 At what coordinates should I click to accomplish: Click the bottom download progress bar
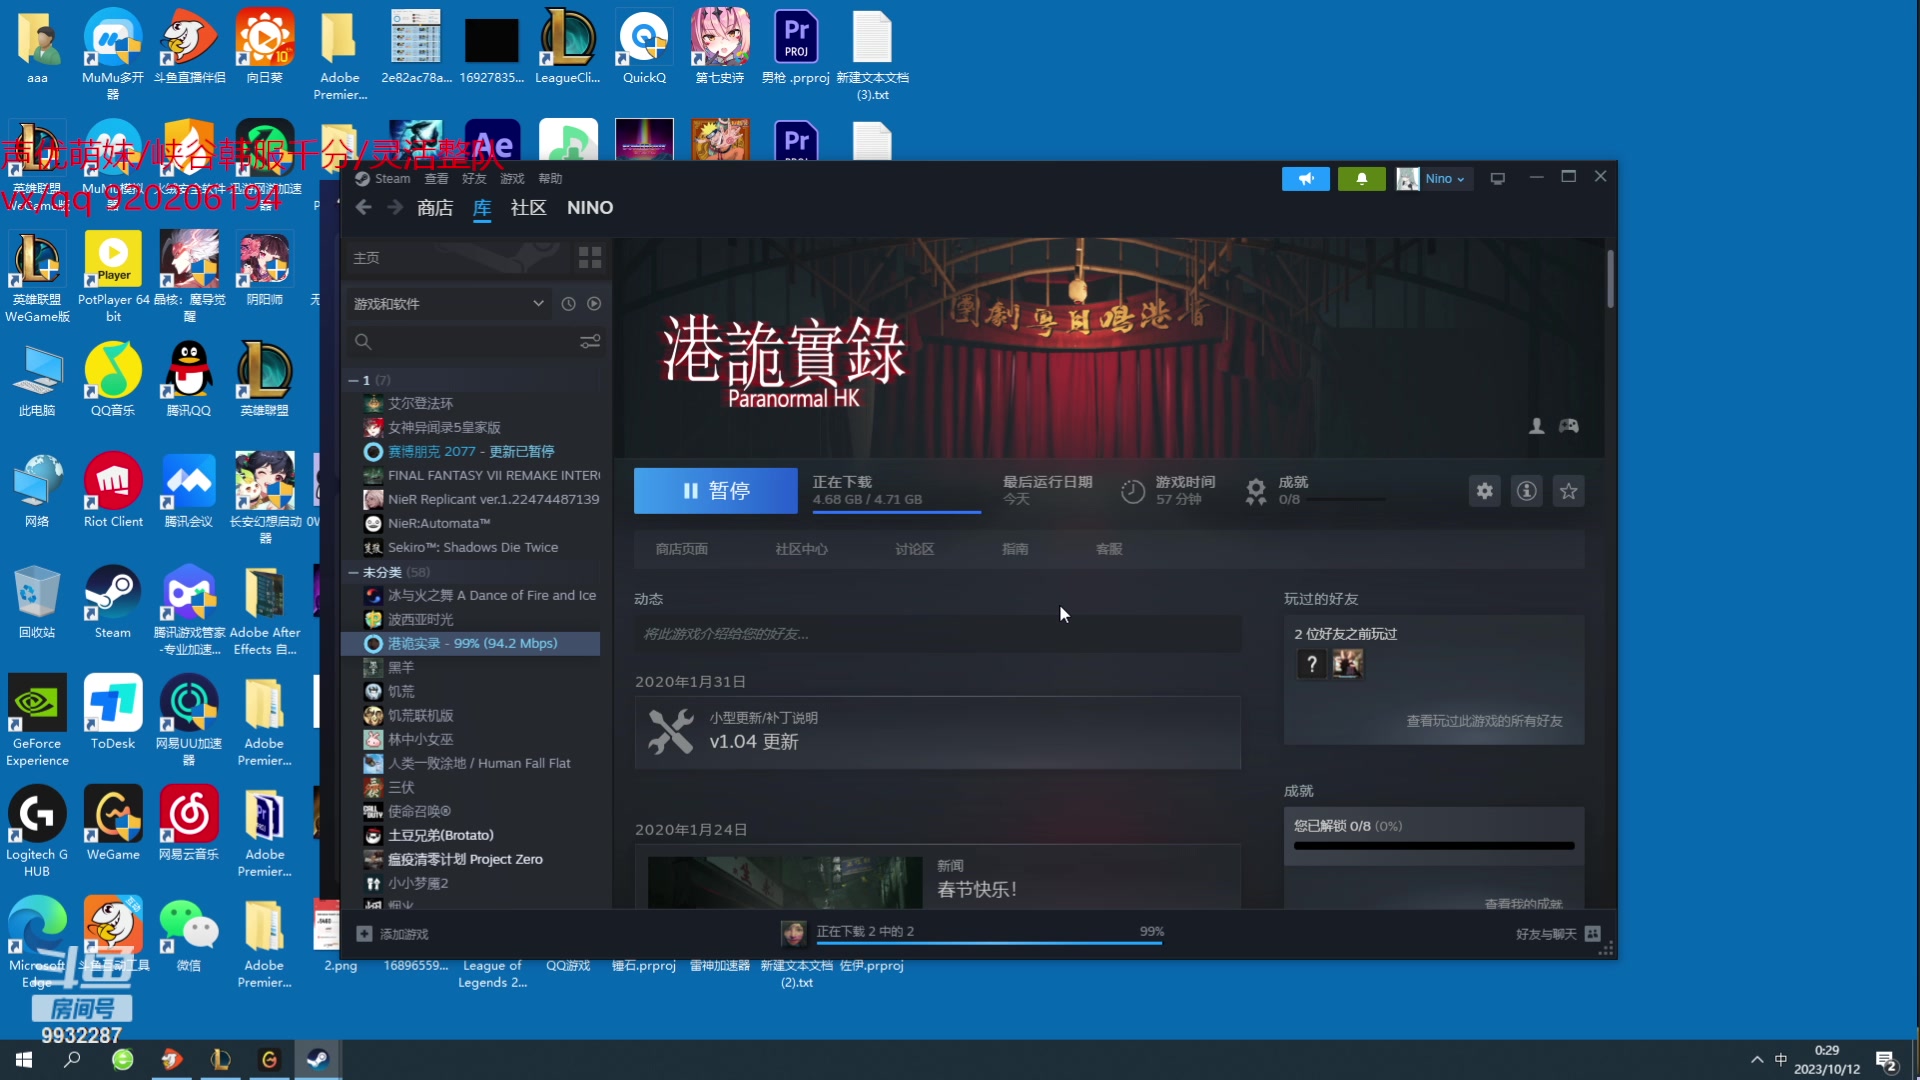point(989,943)
